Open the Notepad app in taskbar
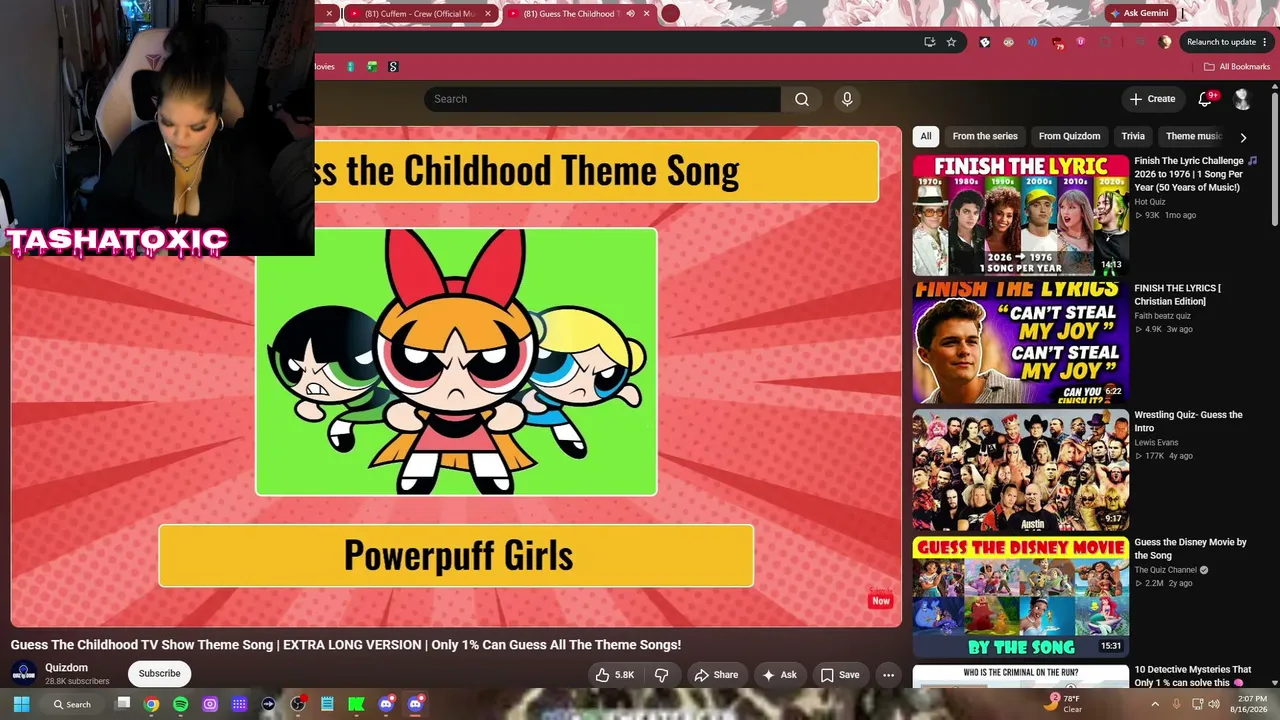Screen dimensions: 1280x720 327,704
